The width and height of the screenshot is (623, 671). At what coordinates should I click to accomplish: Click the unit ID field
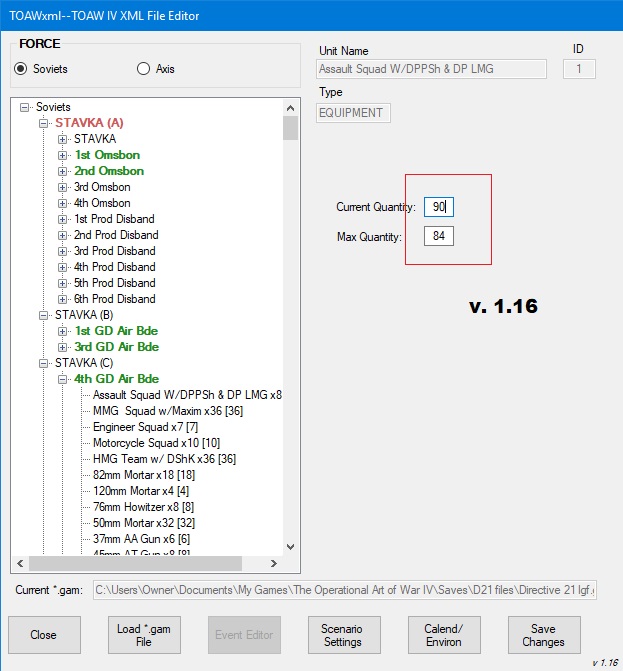coord(579,69)
